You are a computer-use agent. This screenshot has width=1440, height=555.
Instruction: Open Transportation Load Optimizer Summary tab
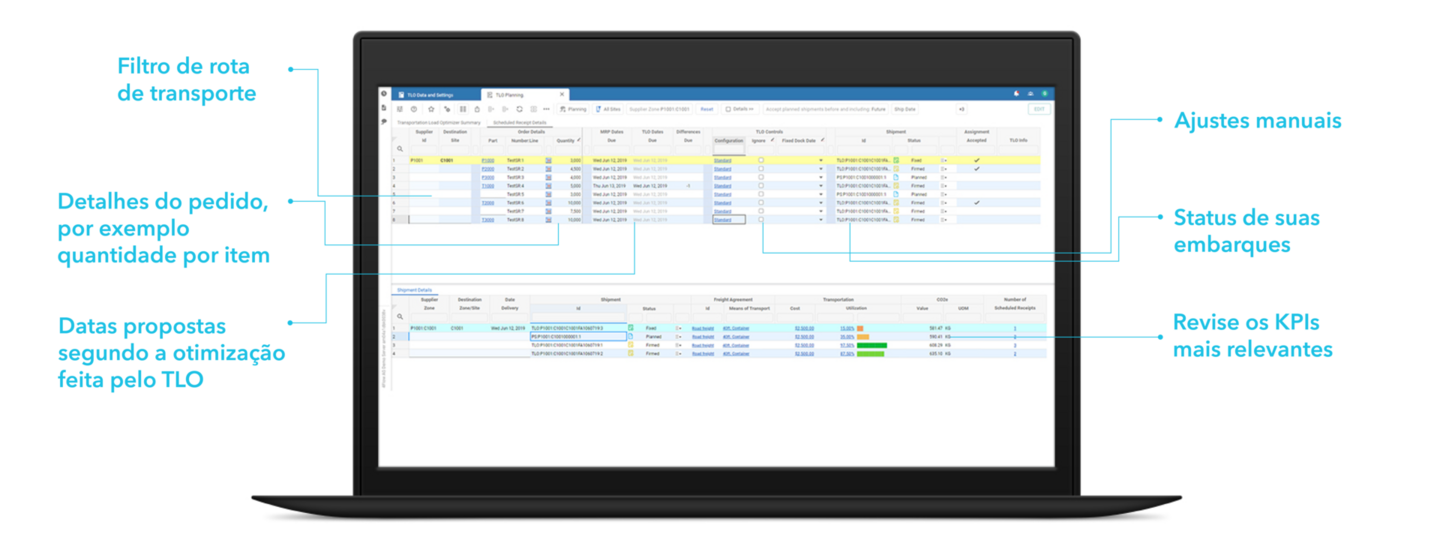coord(439,122)
